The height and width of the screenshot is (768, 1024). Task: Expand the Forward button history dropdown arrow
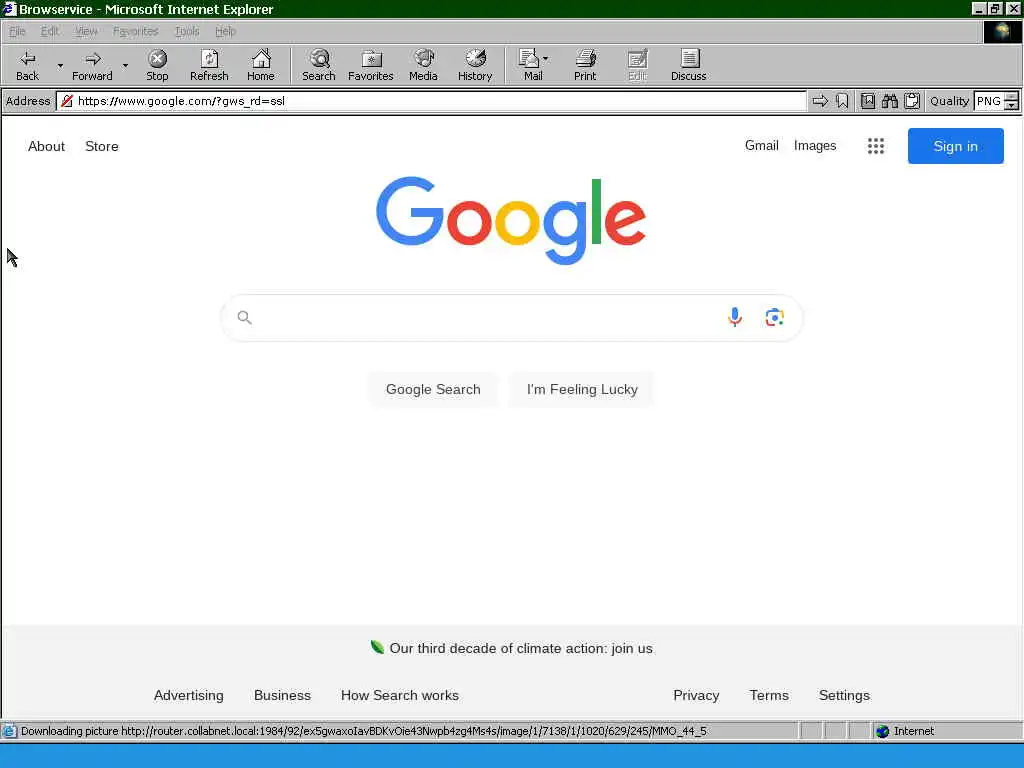(125, 65)
